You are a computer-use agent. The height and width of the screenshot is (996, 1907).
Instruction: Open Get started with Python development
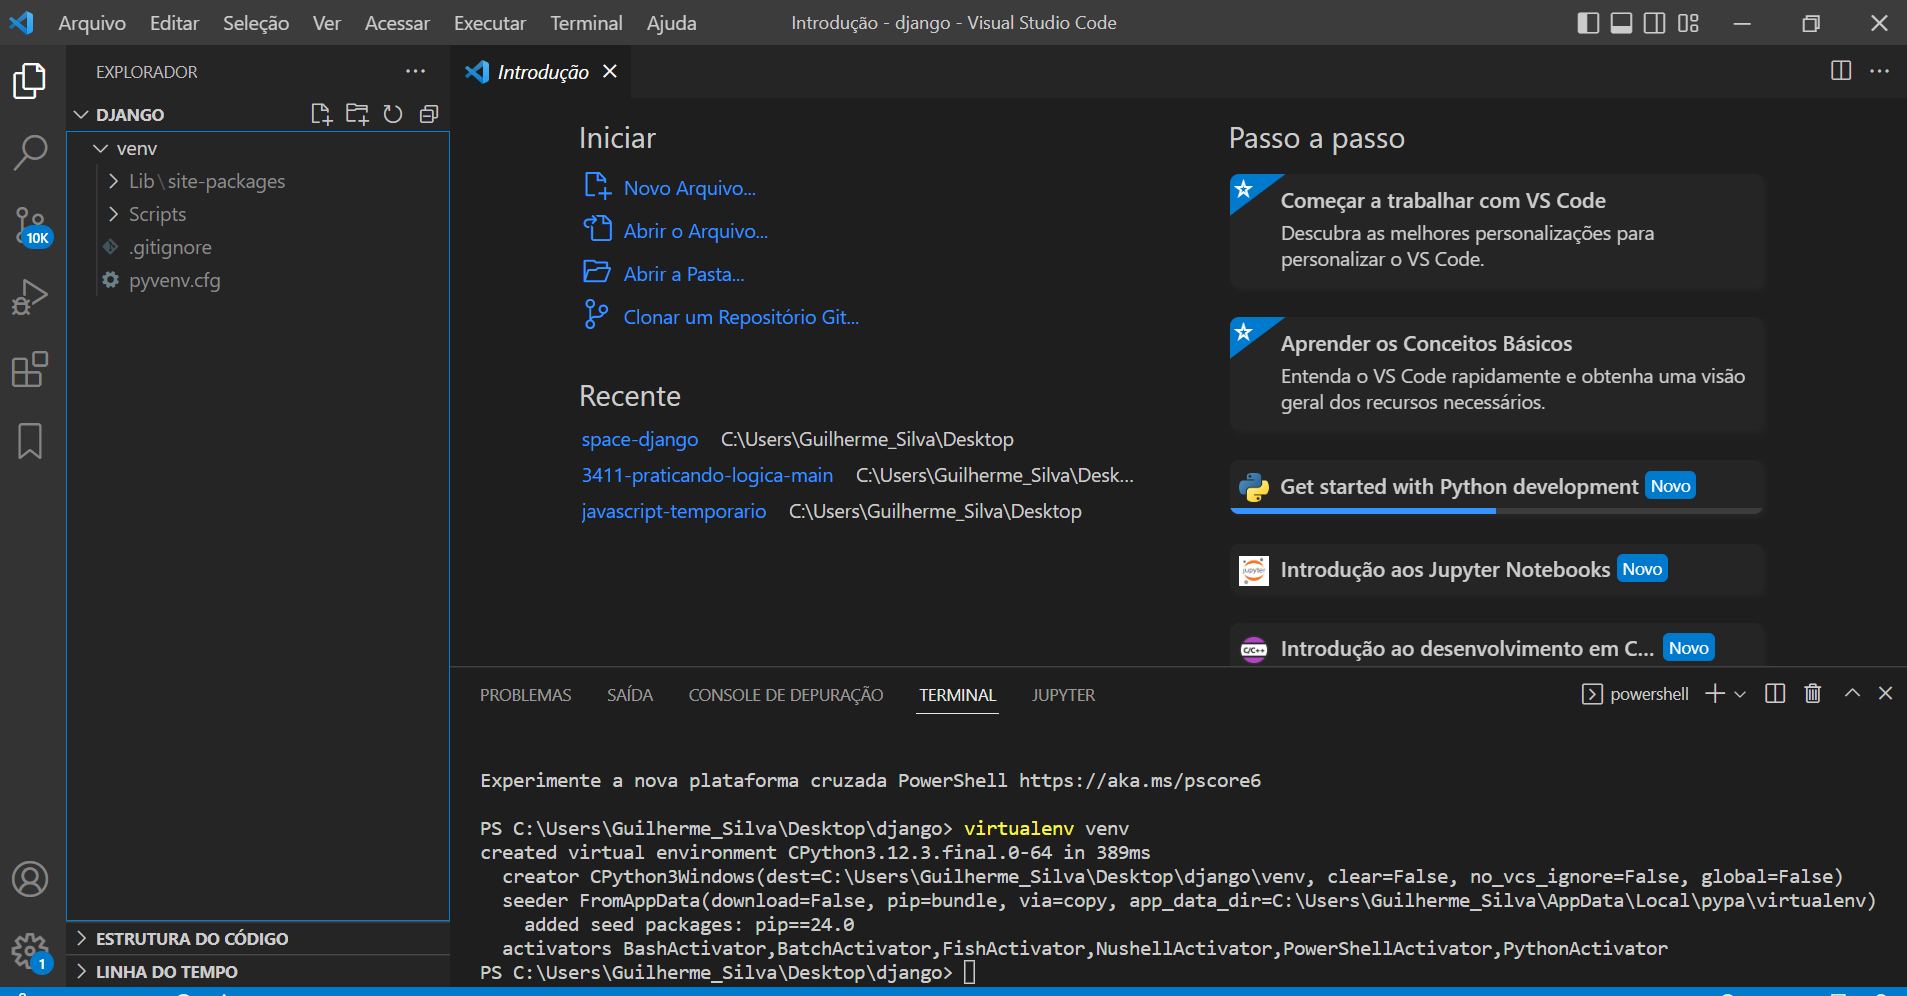1496,487
